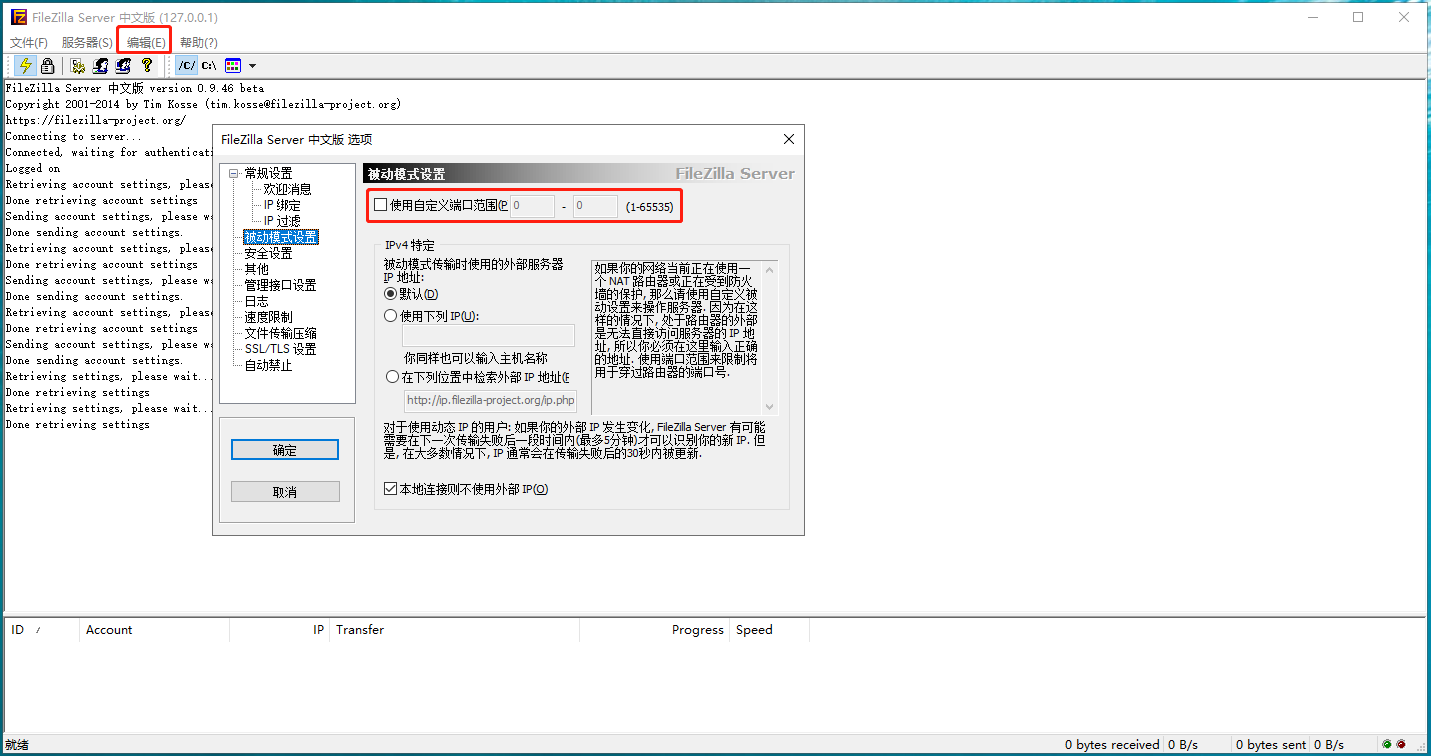This screenshot has width=1431, height=756.
Task: Select the 使用下列 IP(U) radio option
Action: pyautogui.click(x=391, y=316)
